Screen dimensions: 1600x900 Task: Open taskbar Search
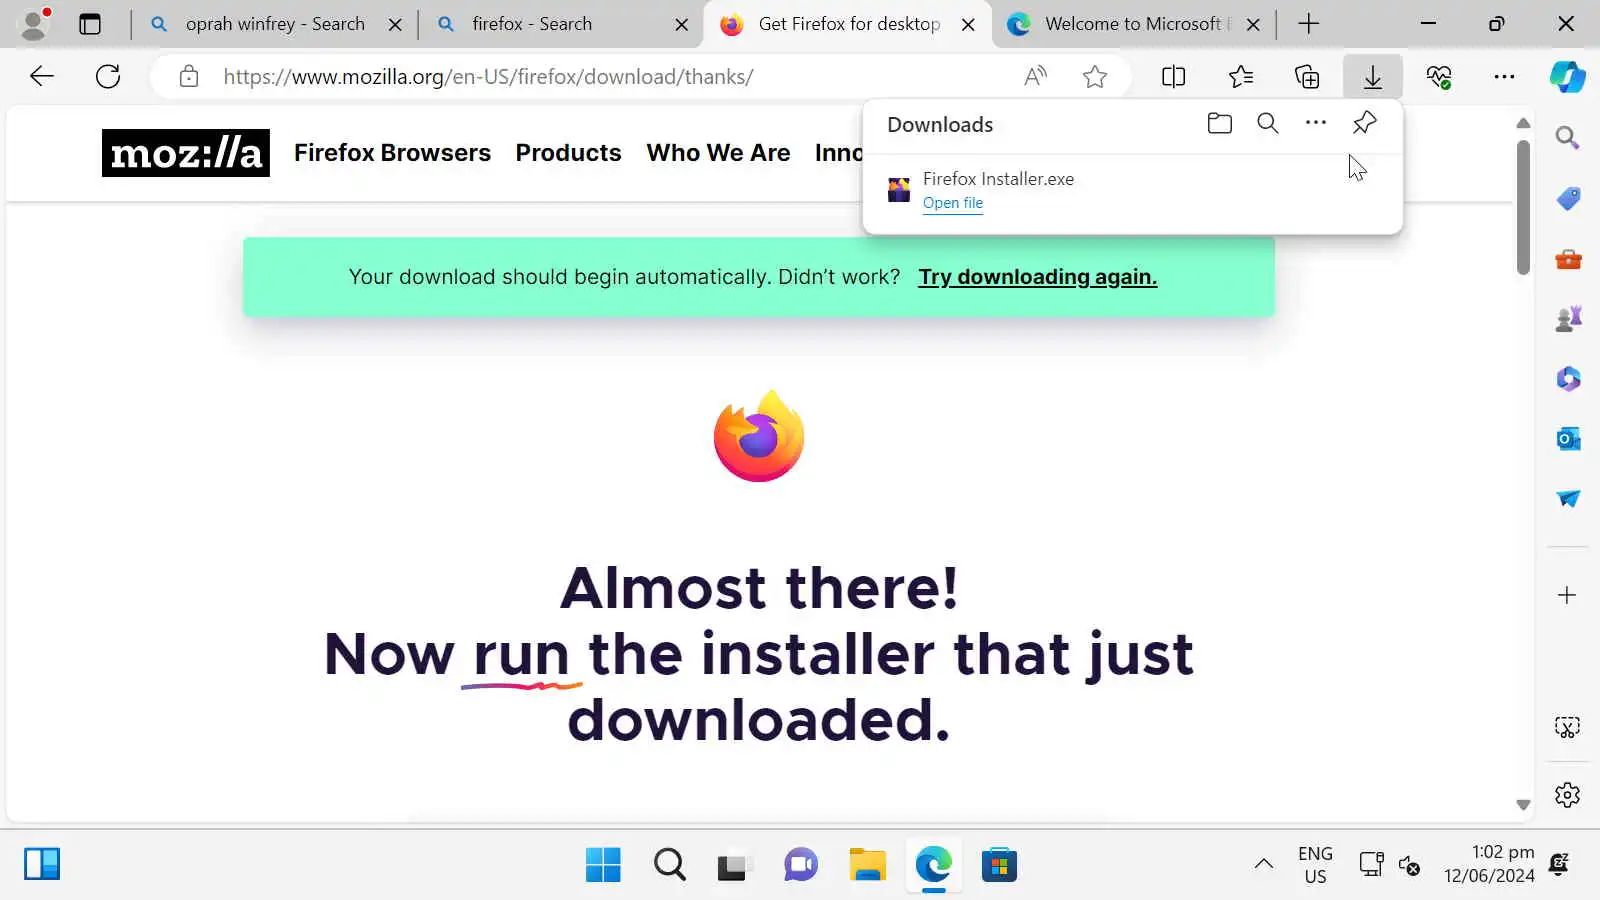(669, 865)
